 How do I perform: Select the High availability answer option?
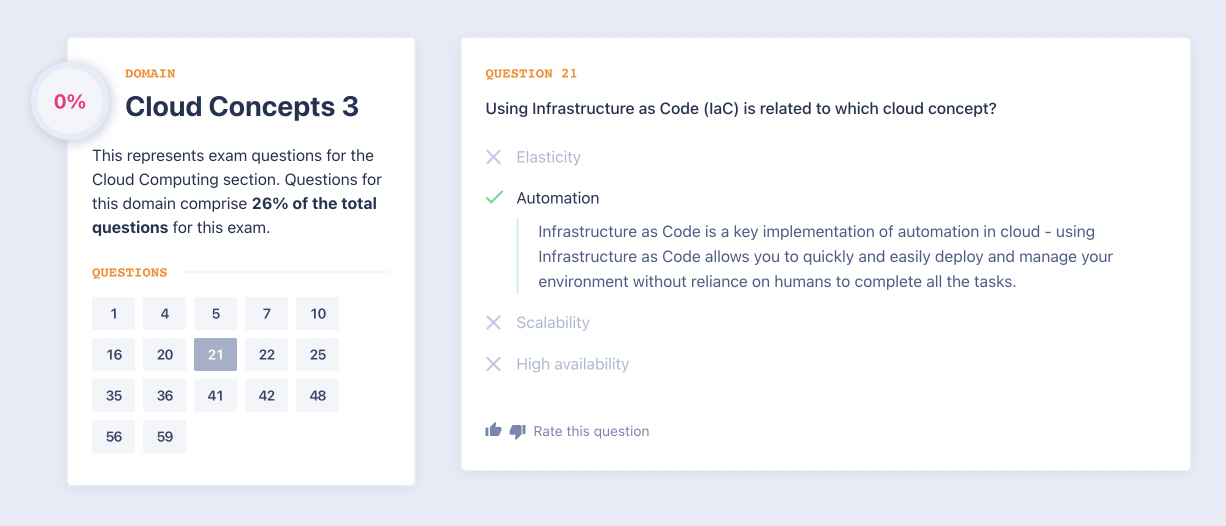pyautogui.click(x=572, y=364)
